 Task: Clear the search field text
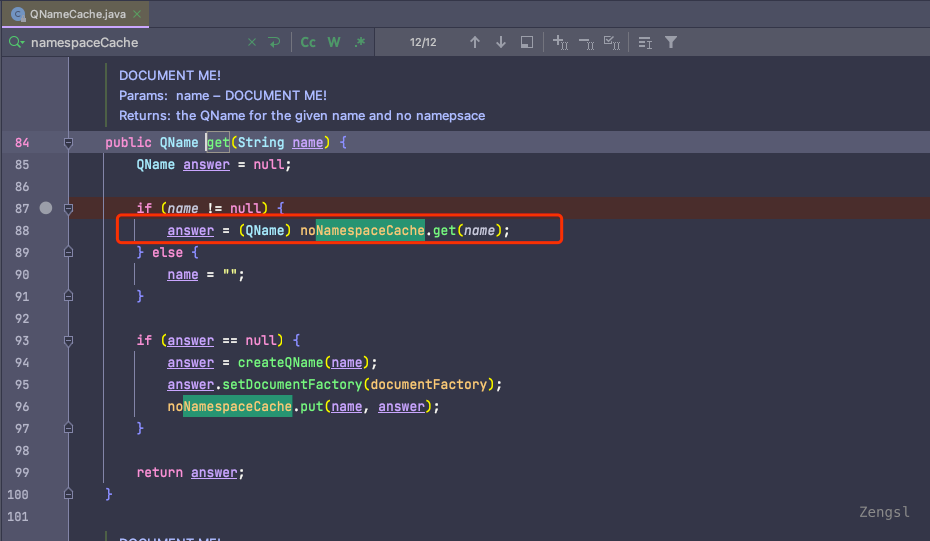pos(251,42)
